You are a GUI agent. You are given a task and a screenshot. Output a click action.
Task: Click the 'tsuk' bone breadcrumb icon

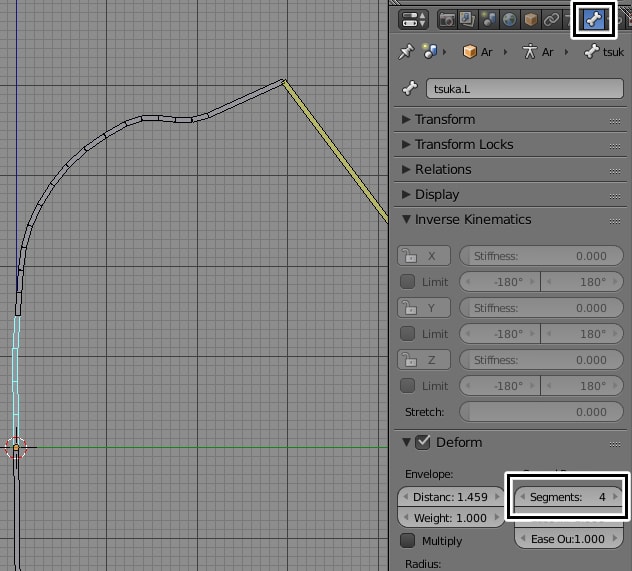tap(592, 52)
